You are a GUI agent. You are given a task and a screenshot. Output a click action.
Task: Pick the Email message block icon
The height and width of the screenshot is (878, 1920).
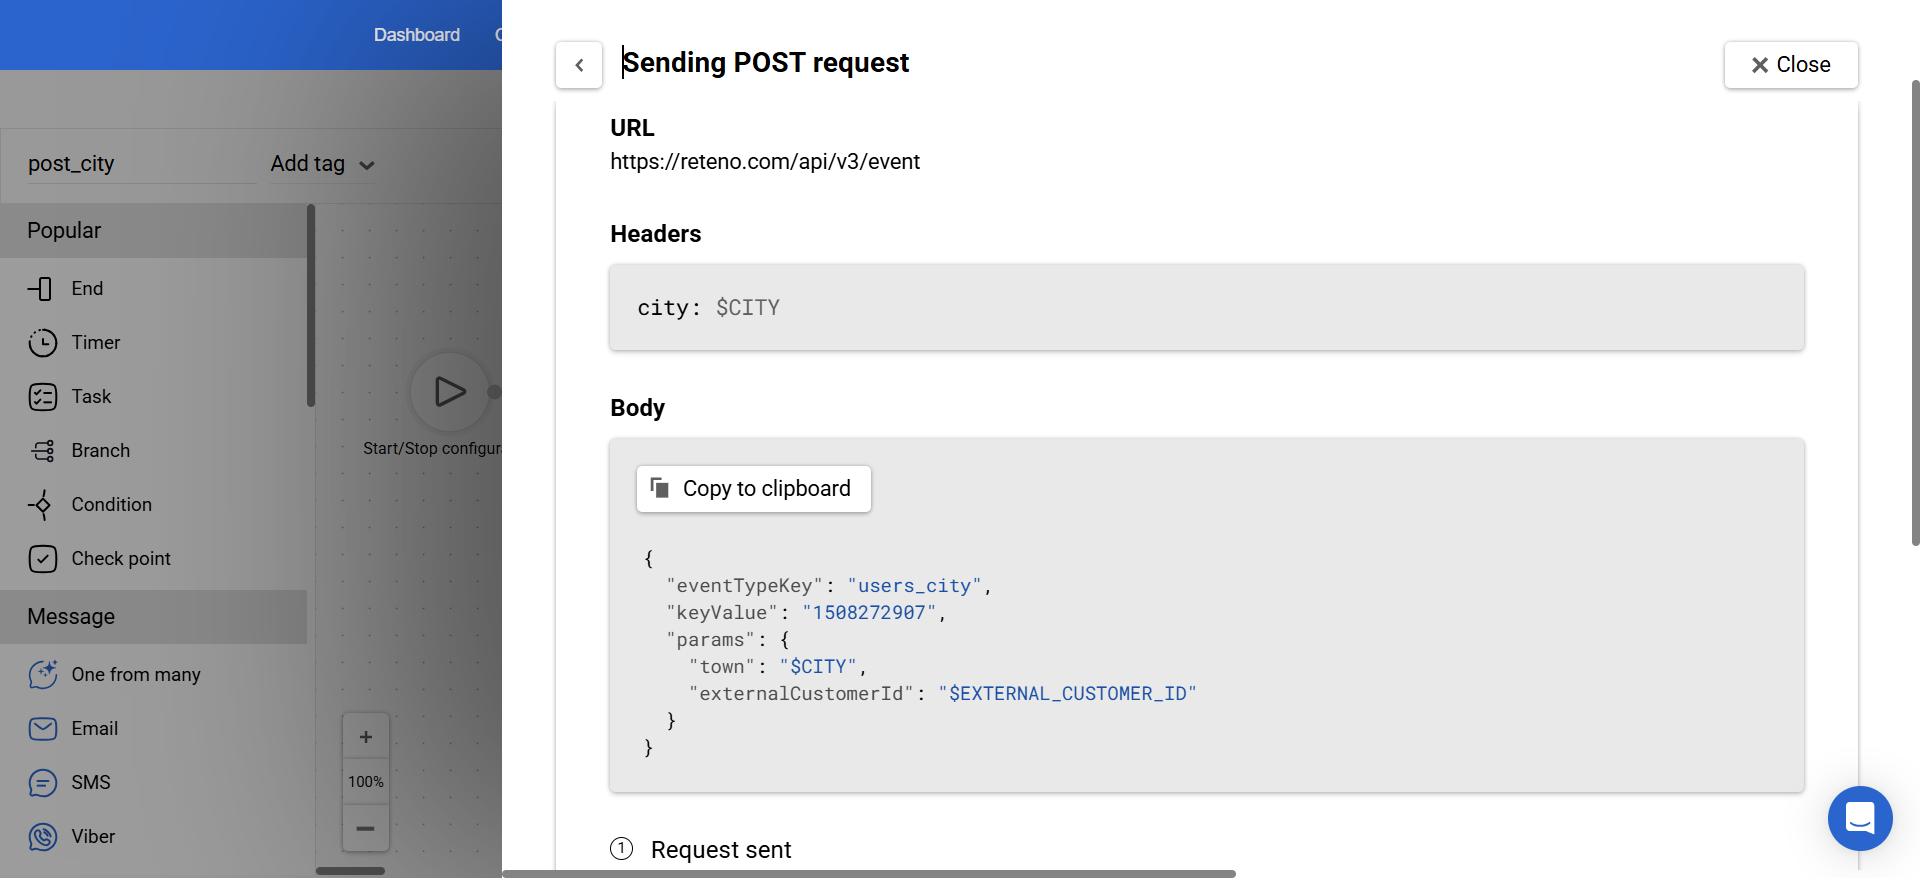coord(42,729)
